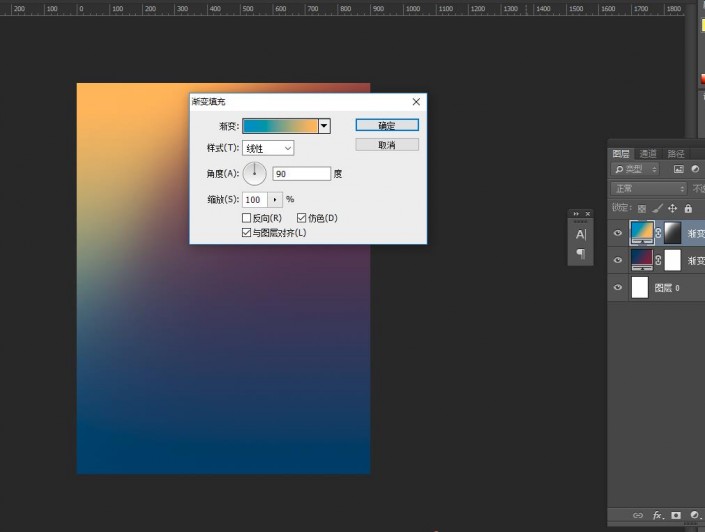705x532 pixels.
Task: Select second gradient layer thumbnail
Action: [x=642, y=260]
